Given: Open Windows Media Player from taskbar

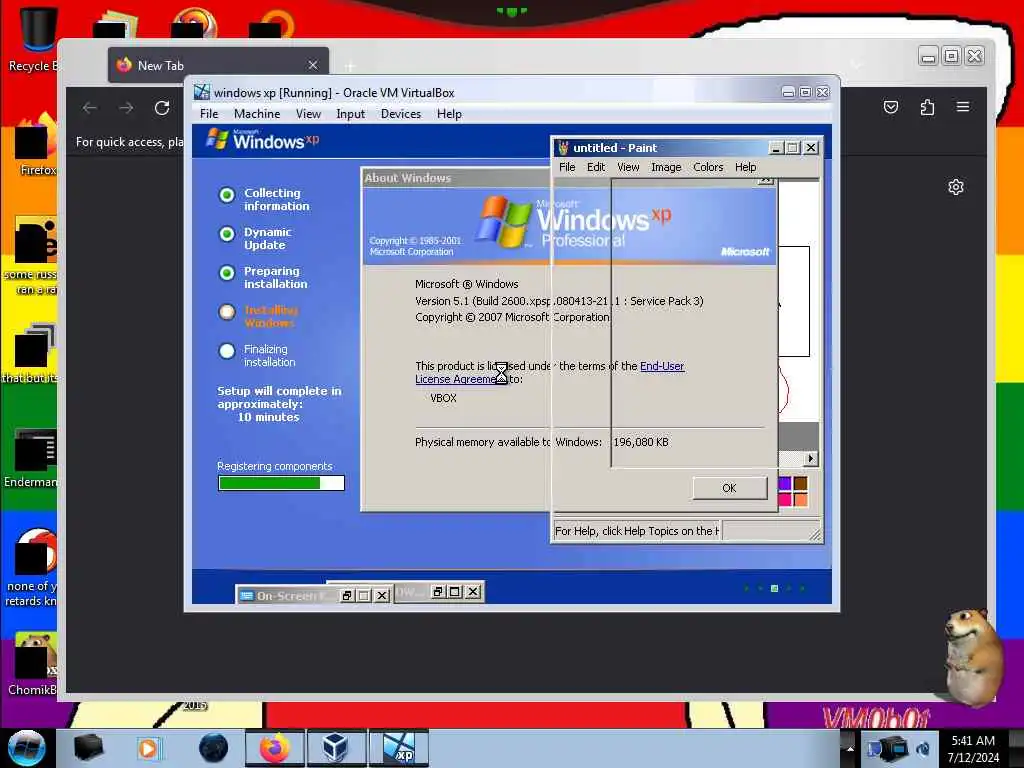Looking at the screenshot, I should pyautogui.click(x=148, y=748).
